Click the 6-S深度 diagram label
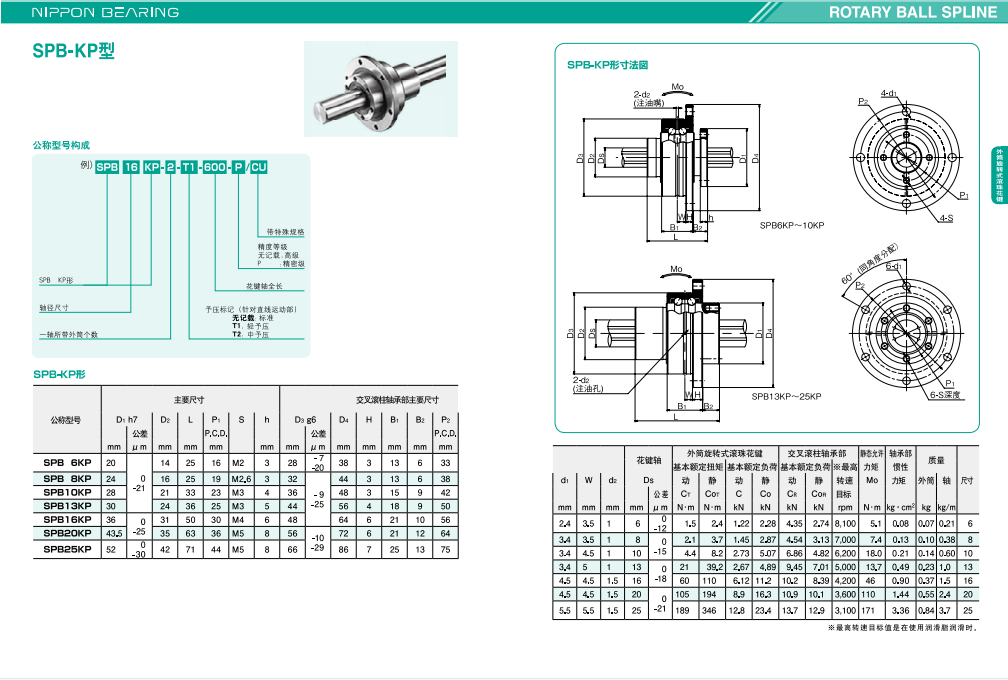This screenshot has height=680, width=1008. 945,395
